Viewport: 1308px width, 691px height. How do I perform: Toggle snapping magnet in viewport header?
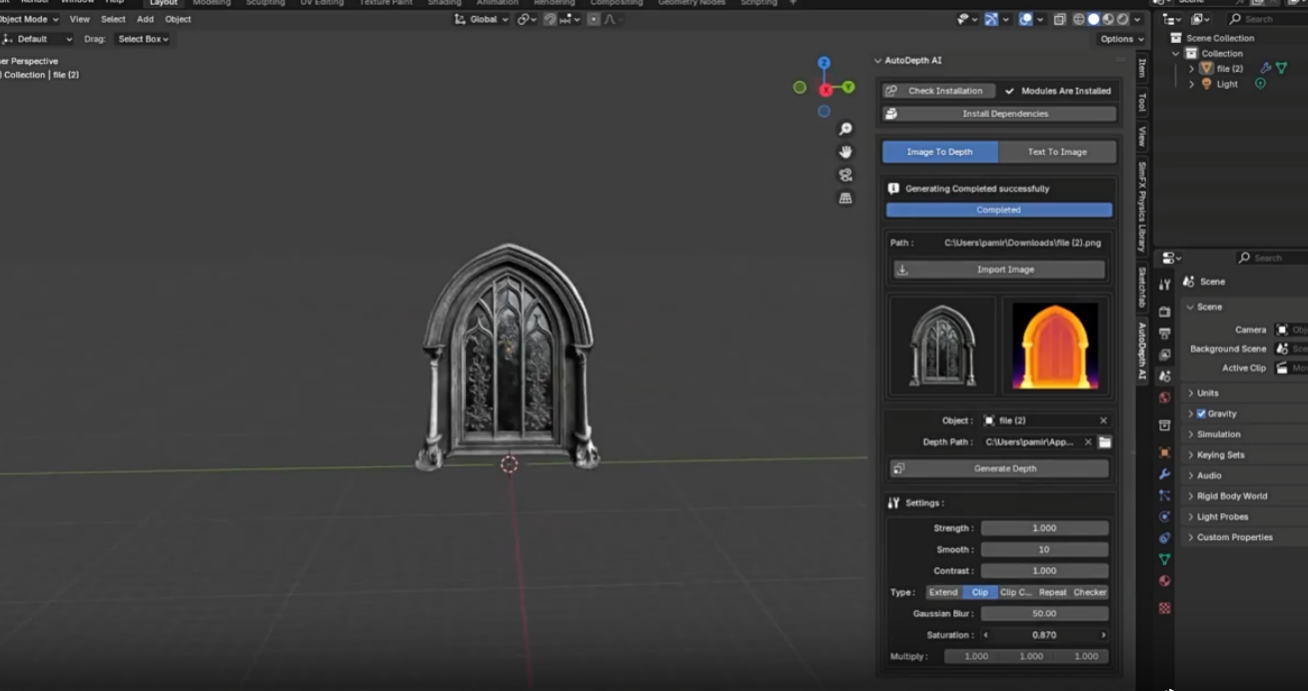point(550,19)
